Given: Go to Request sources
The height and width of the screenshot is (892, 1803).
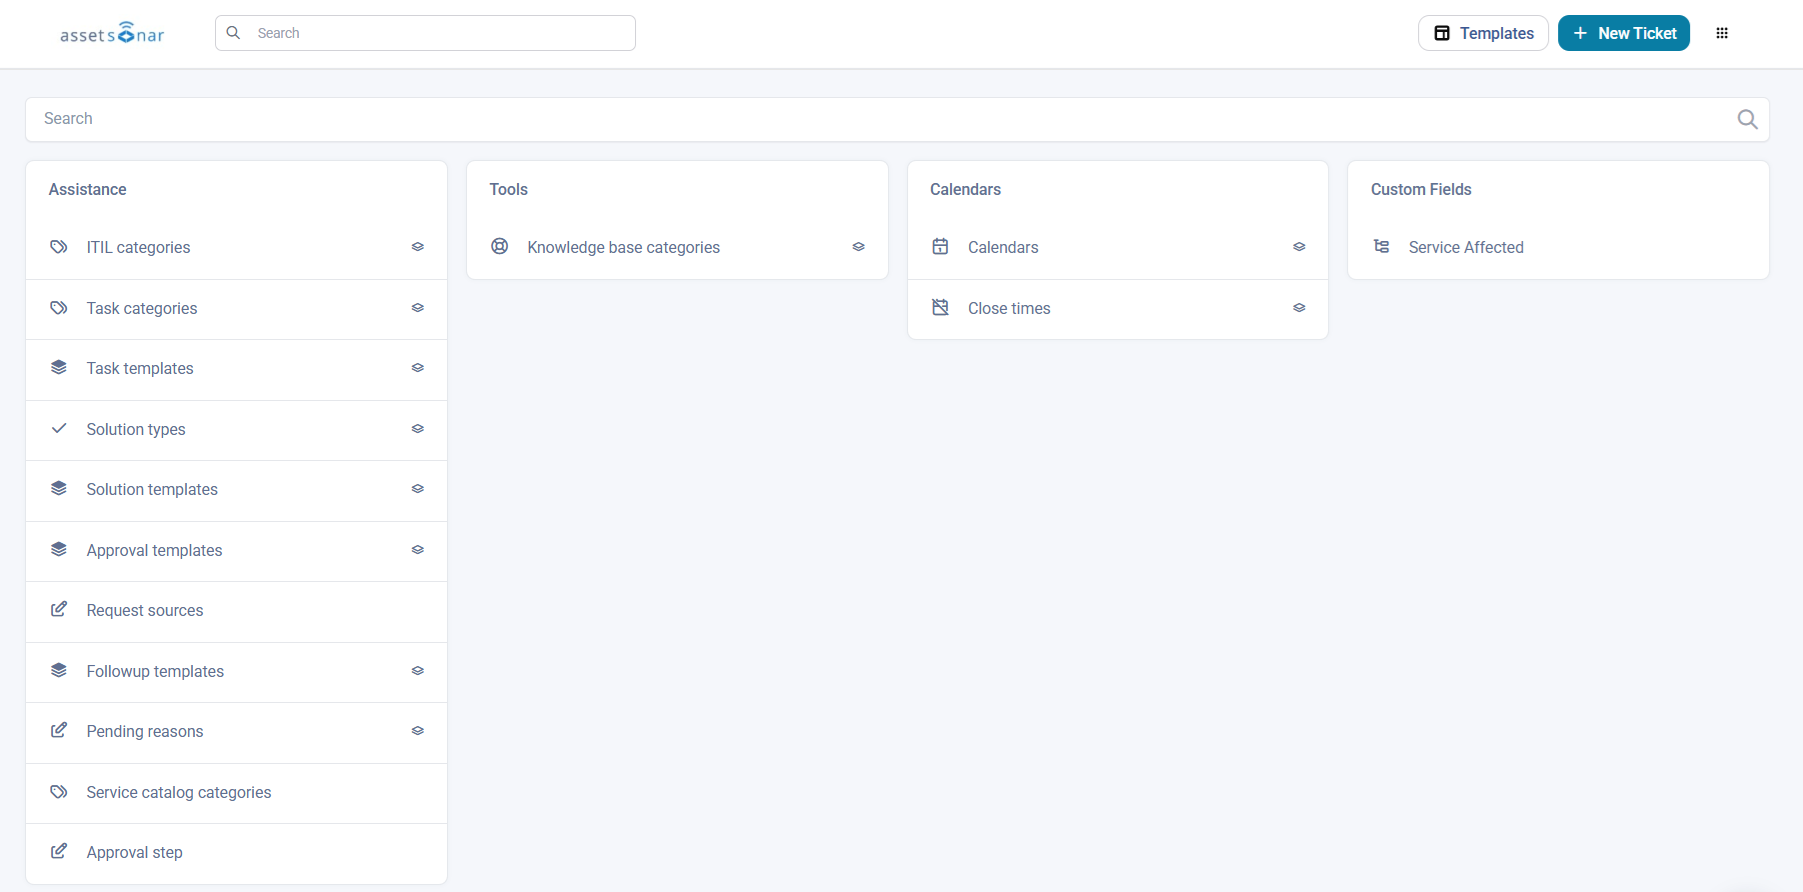Looking at the screenshot, I should pyautogui.click(x=145, y=611).
